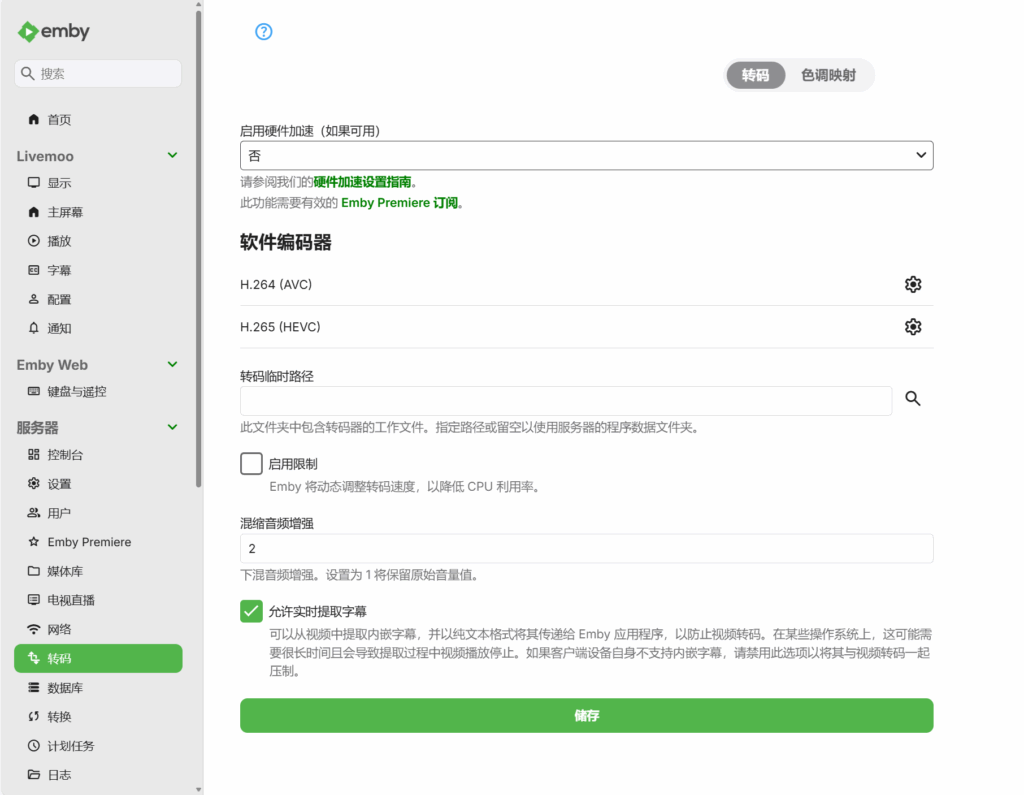Screen dimensions: 1024x795
Task: Disable 允许实时提取字幕 option
Action: [251, 610]
